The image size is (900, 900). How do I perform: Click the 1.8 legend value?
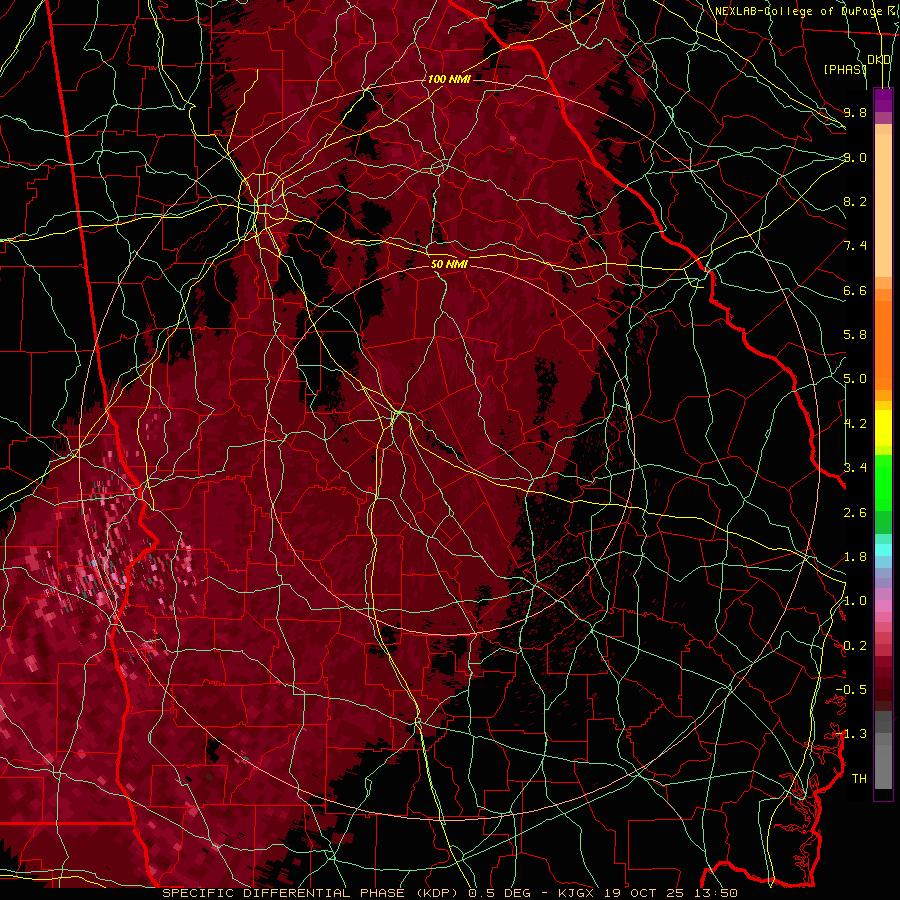(x=855, y=557)
